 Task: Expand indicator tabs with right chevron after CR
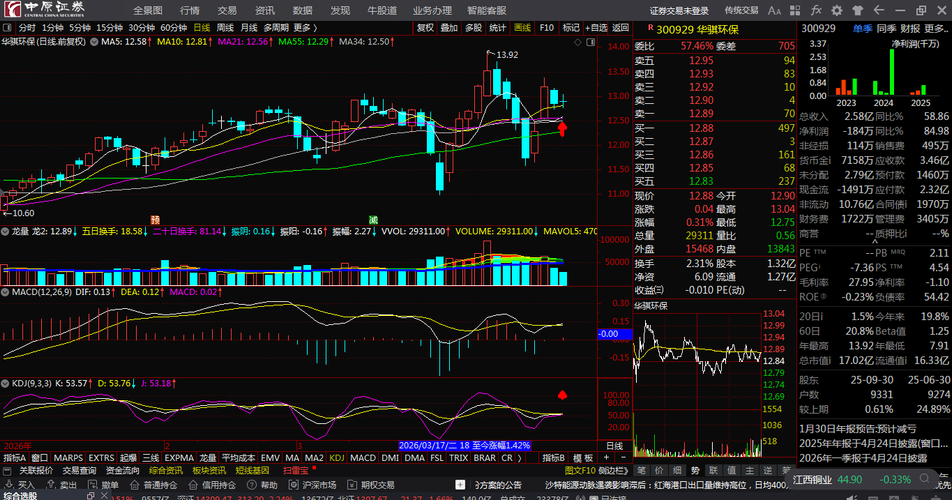[520, 458]
